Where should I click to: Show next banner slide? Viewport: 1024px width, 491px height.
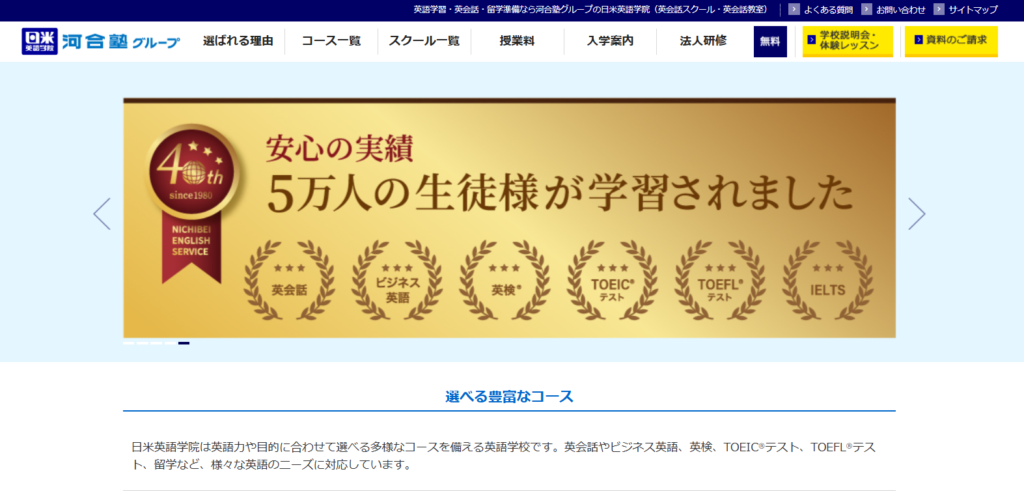[917, 214]
